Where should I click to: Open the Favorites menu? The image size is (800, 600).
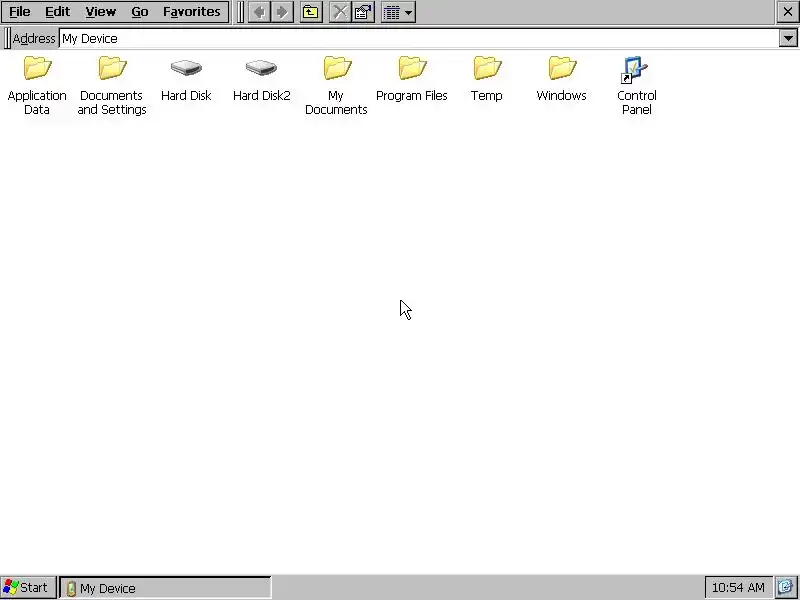pos(192,12)
